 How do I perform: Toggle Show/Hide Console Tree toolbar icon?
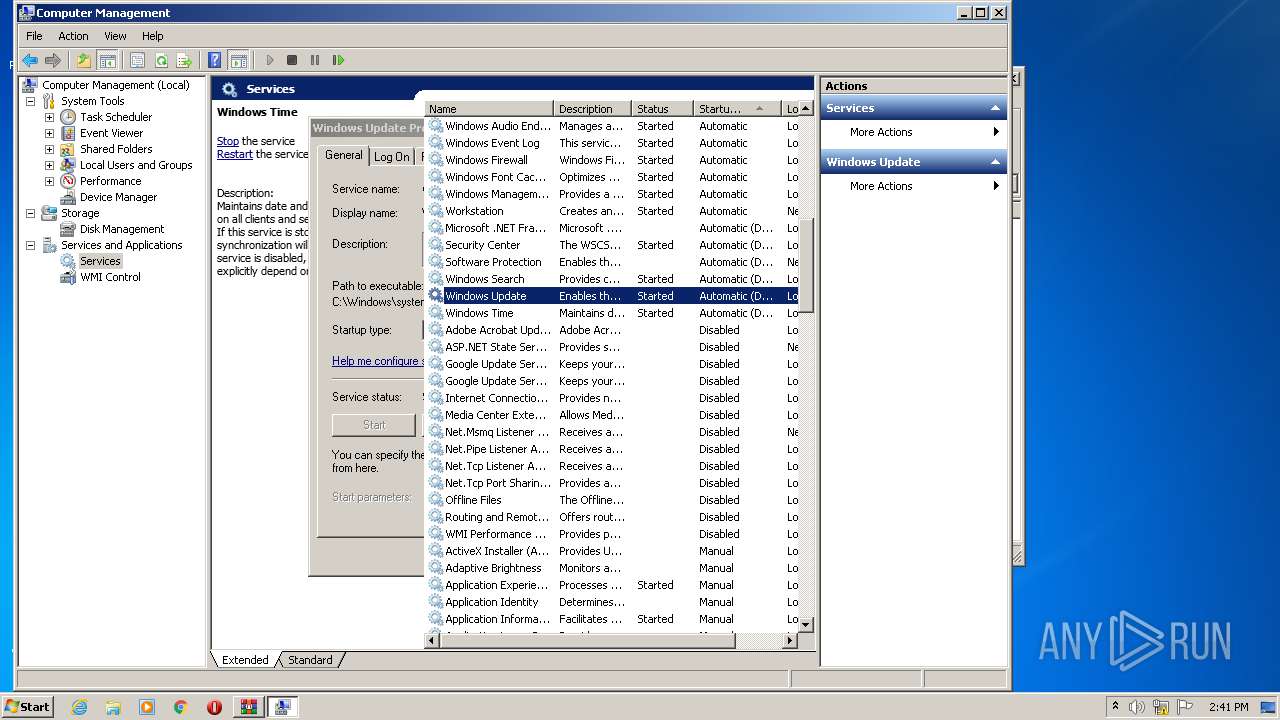click(107, 60)
